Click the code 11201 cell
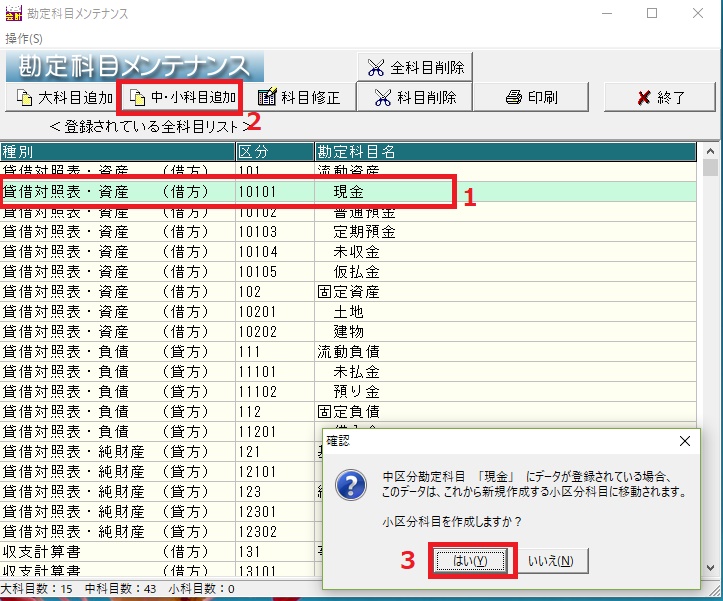Viewport: 723px width, 601px height. pyautogui.click(x=275, y=432)
